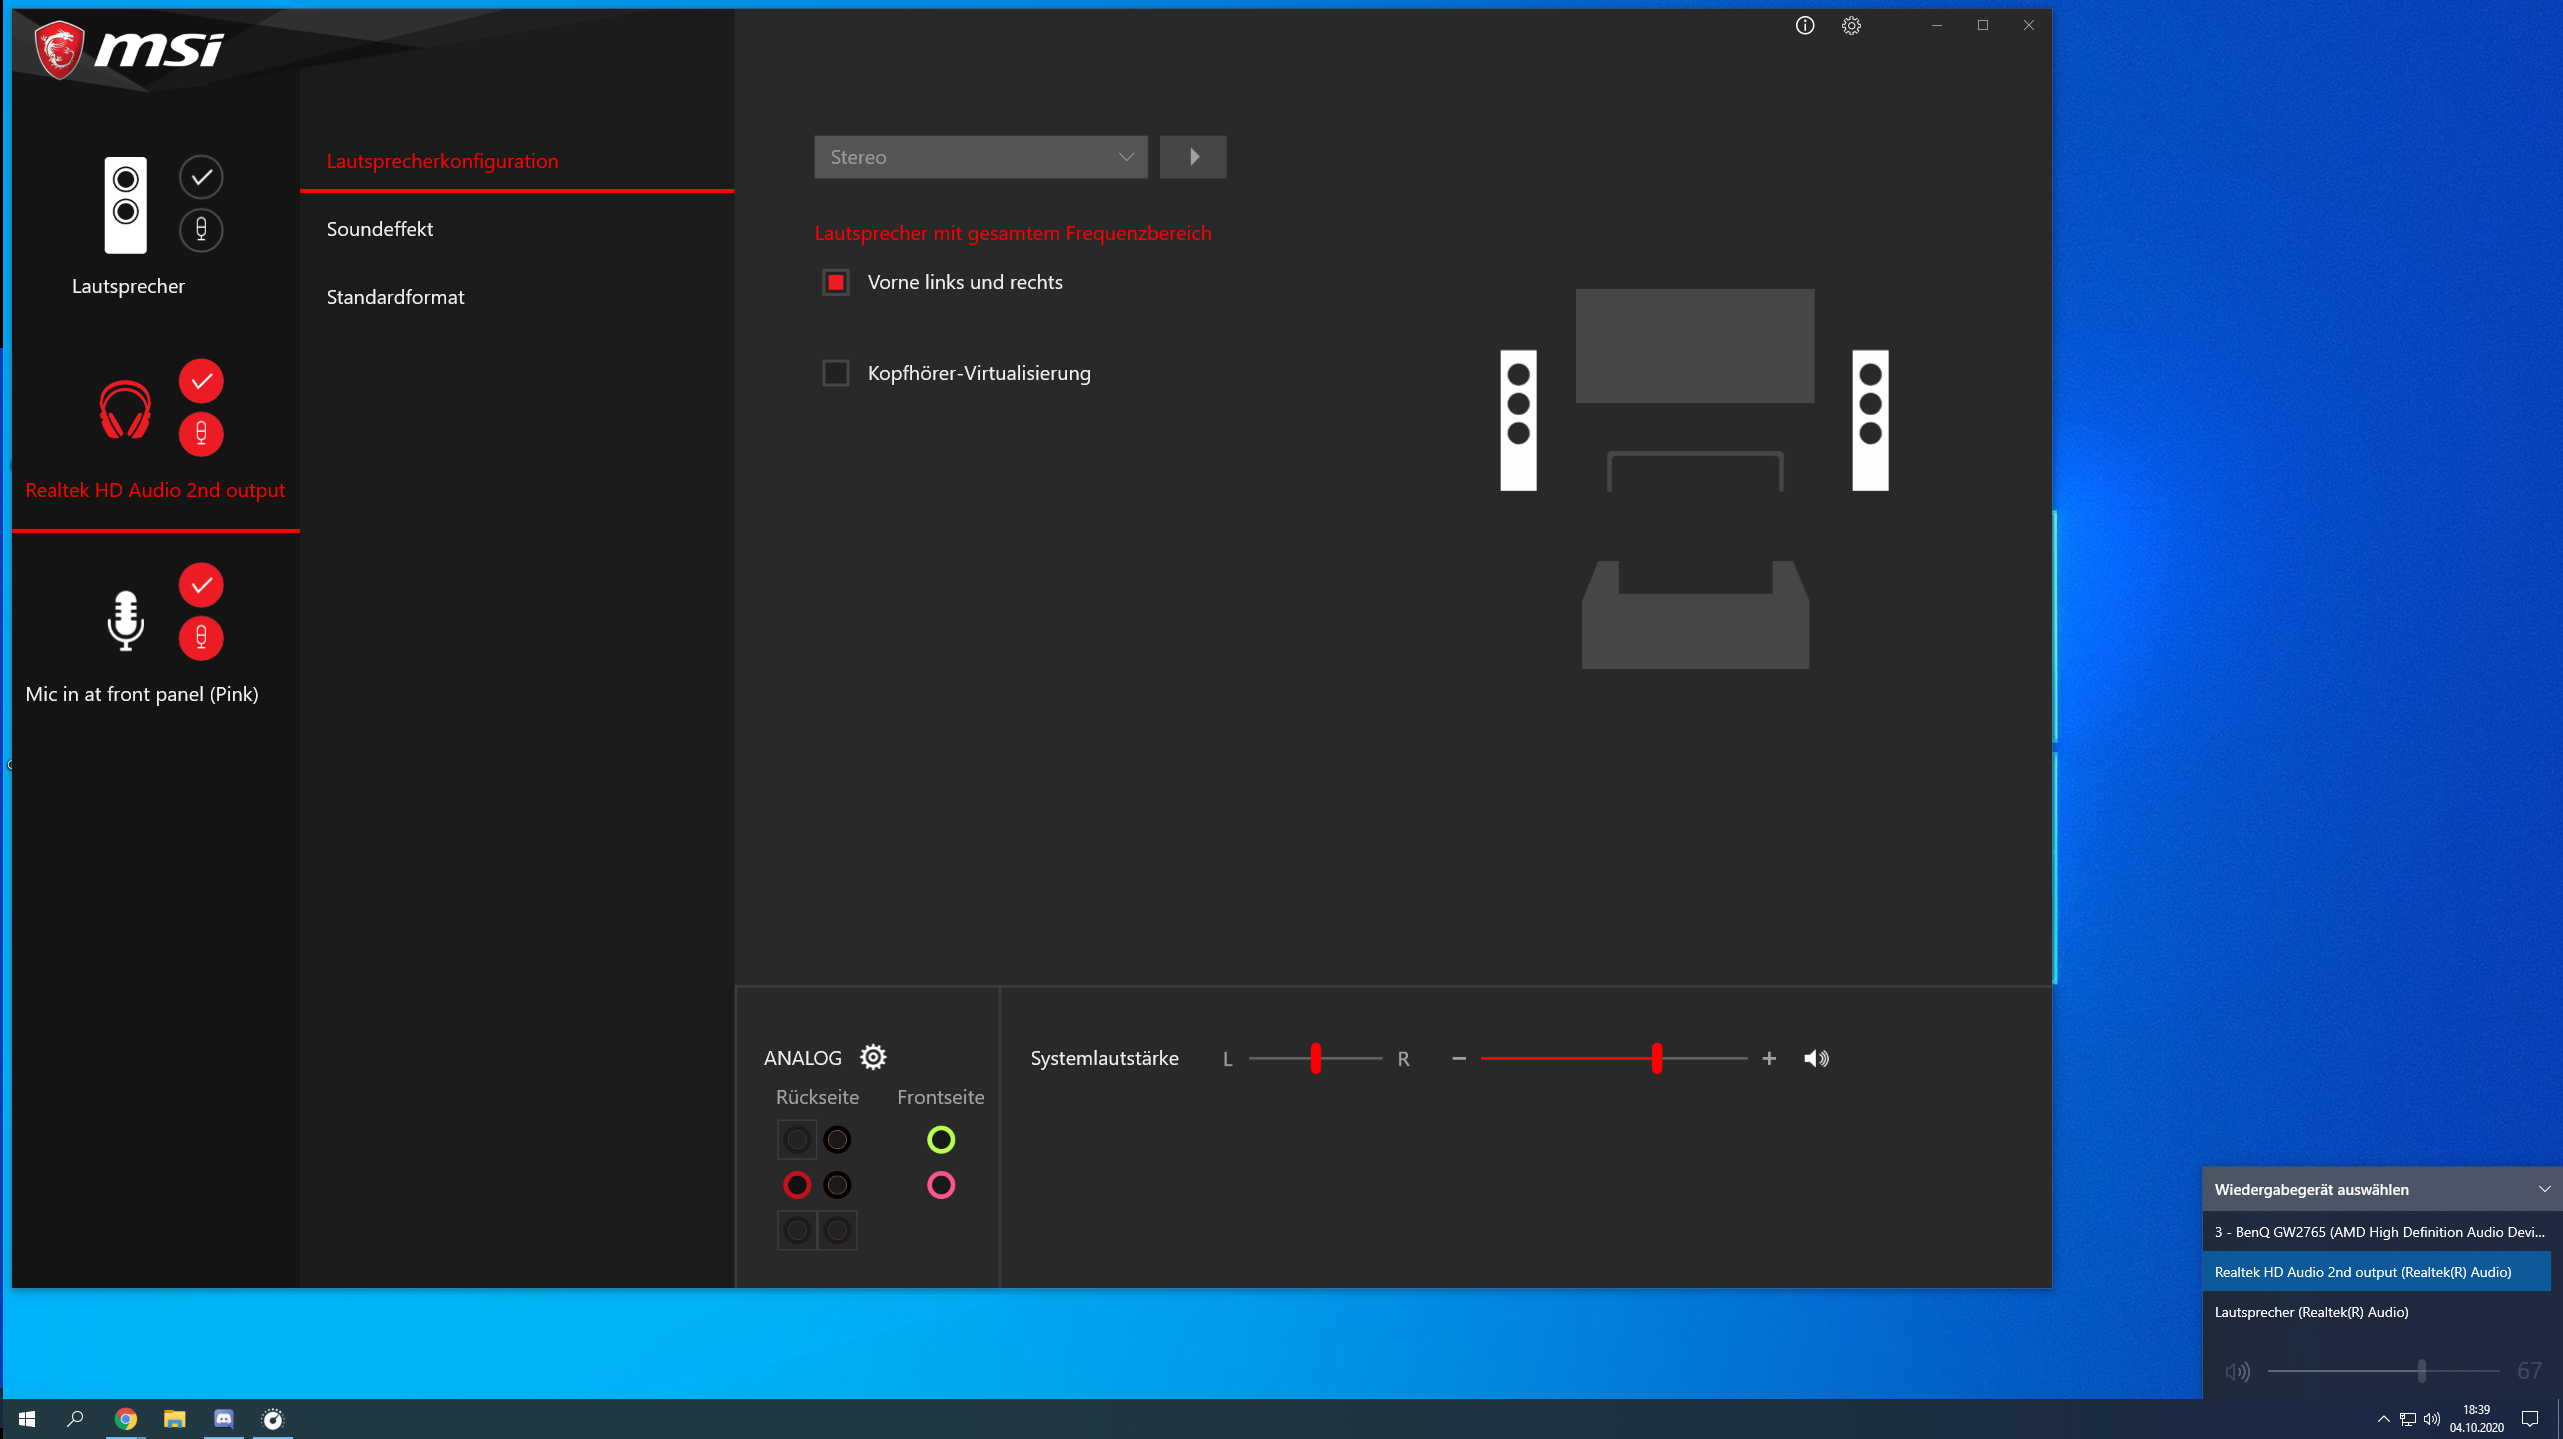Screen dimensions: 2563x1439
Task: Open settings gear in the title bar
Action: (1851, 26)
